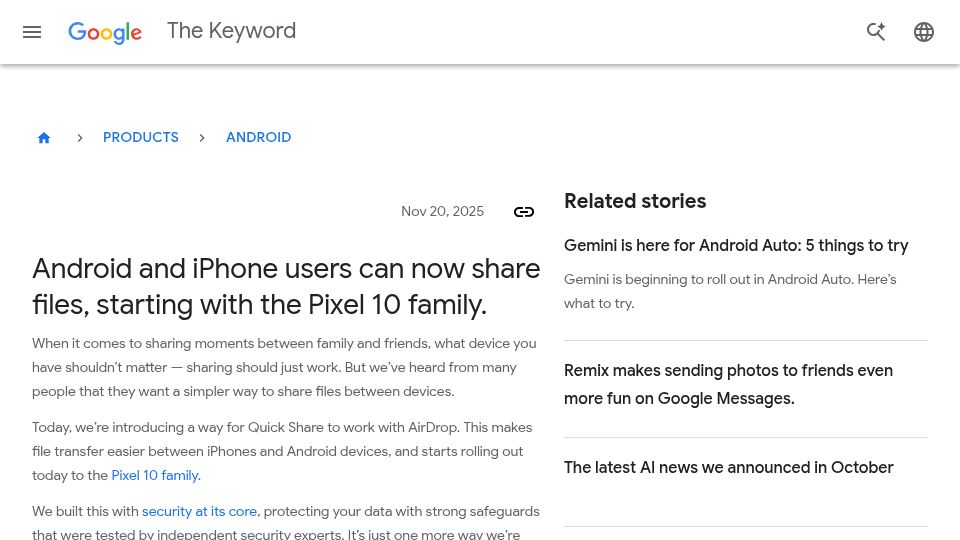Open Gemini is here for Android Auto story
This screenshot has width=960, height=540.
[736, 246]
